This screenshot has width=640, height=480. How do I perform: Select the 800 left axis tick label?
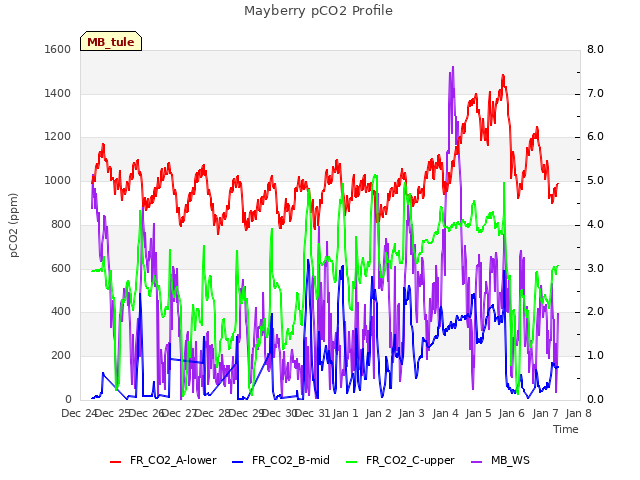coord(61,224)
